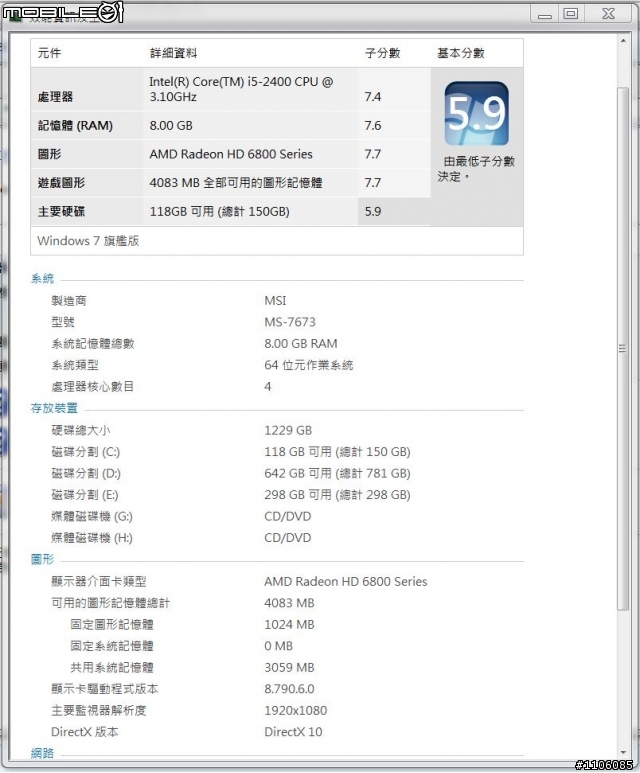Click the 642 GB 可用 (總計 781 GB) value
Viewport: 640px width, 773px height.
pyautogui.click(x=337, y=474)
